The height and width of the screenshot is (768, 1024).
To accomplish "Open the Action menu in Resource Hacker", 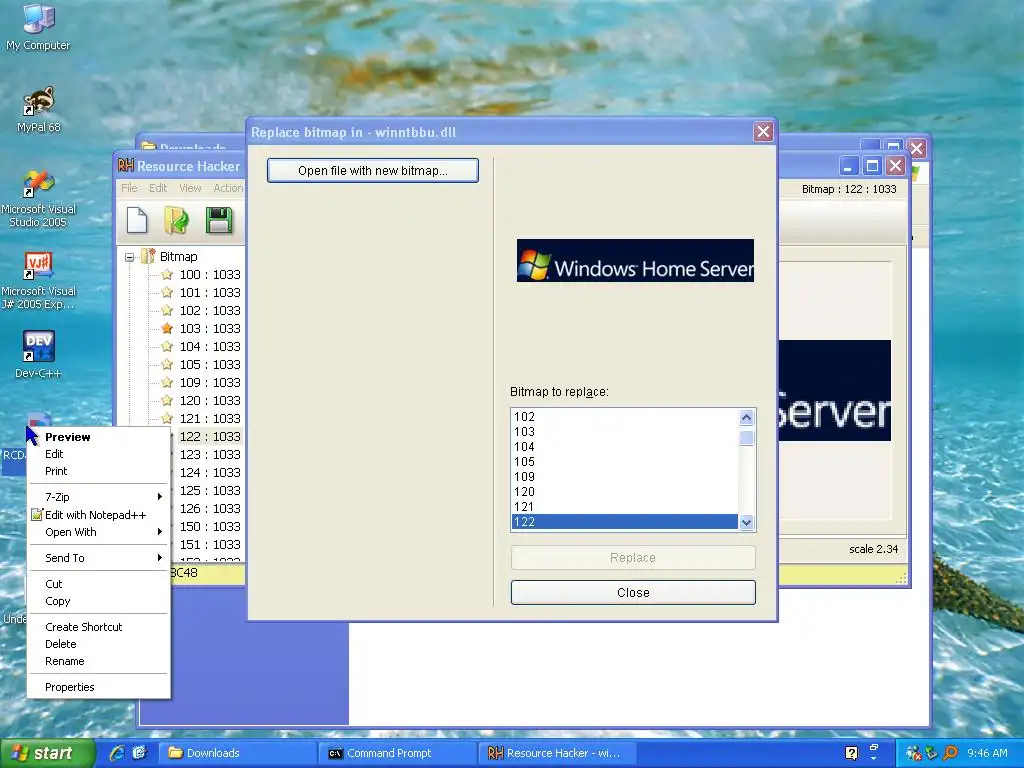I will pyautogui.click(x=228, y=188).
